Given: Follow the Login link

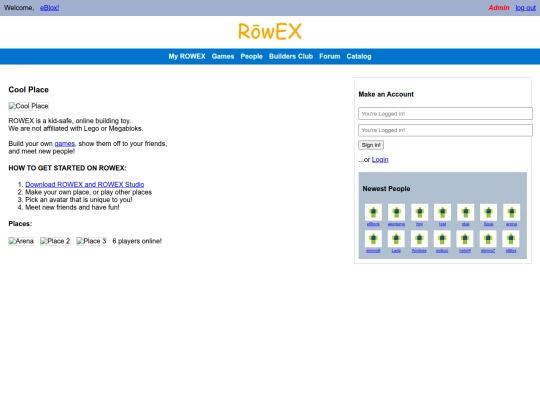Looking at the screenshot, I should click(x=380, y=160).
